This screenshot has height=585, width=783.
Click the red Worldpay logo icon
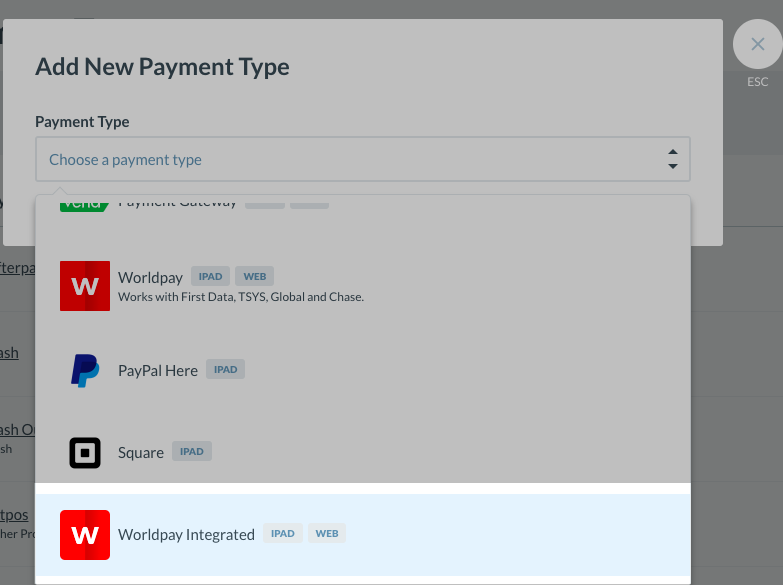[85, 286]
